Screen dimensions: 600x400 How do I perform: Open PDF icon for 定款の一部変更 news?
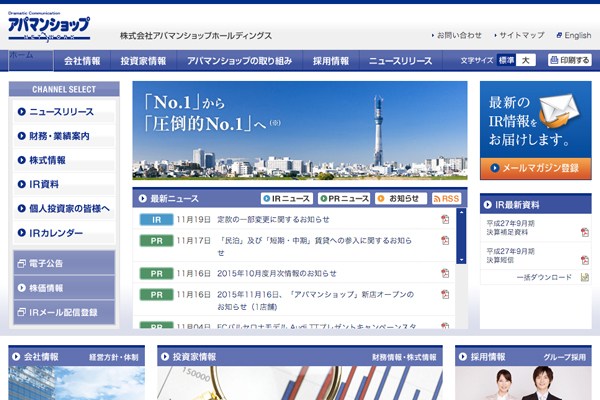pos(445,219)
